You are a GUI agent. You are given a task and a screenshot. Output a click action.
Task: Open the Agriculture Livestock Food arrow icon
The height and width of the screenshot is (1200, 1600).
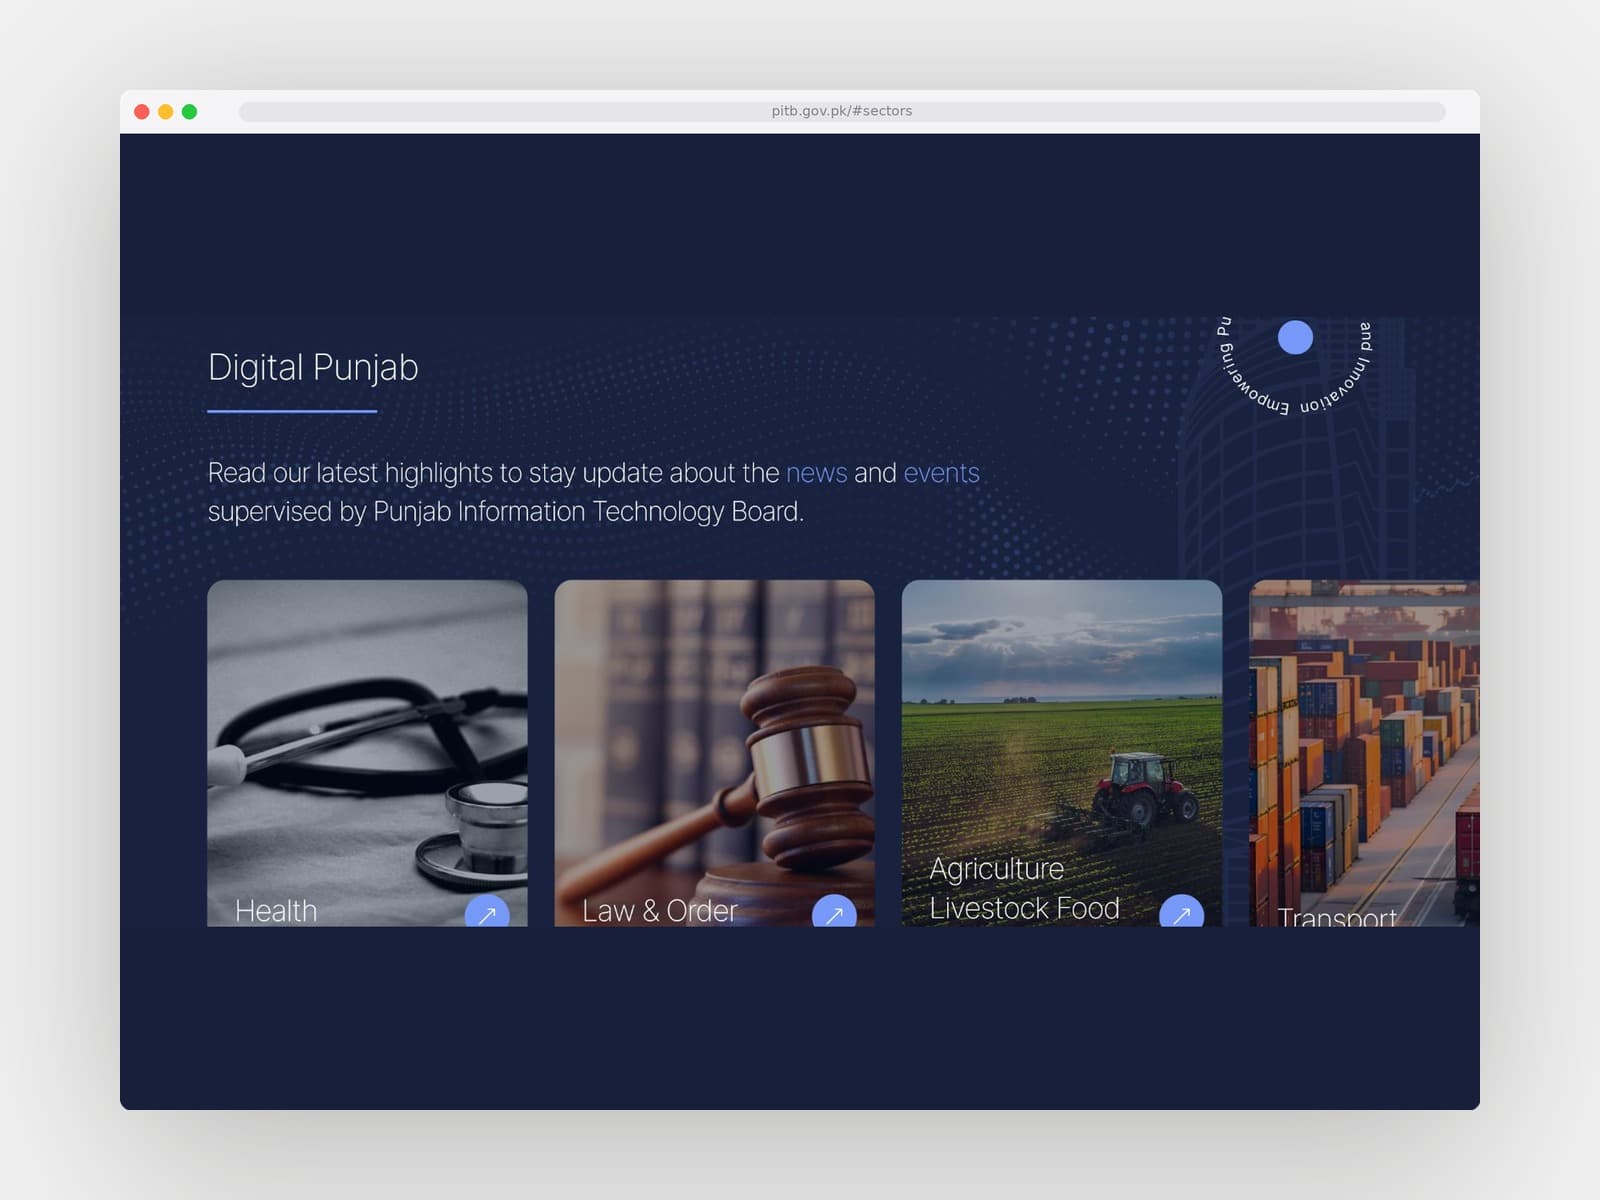pos(1181,912)
